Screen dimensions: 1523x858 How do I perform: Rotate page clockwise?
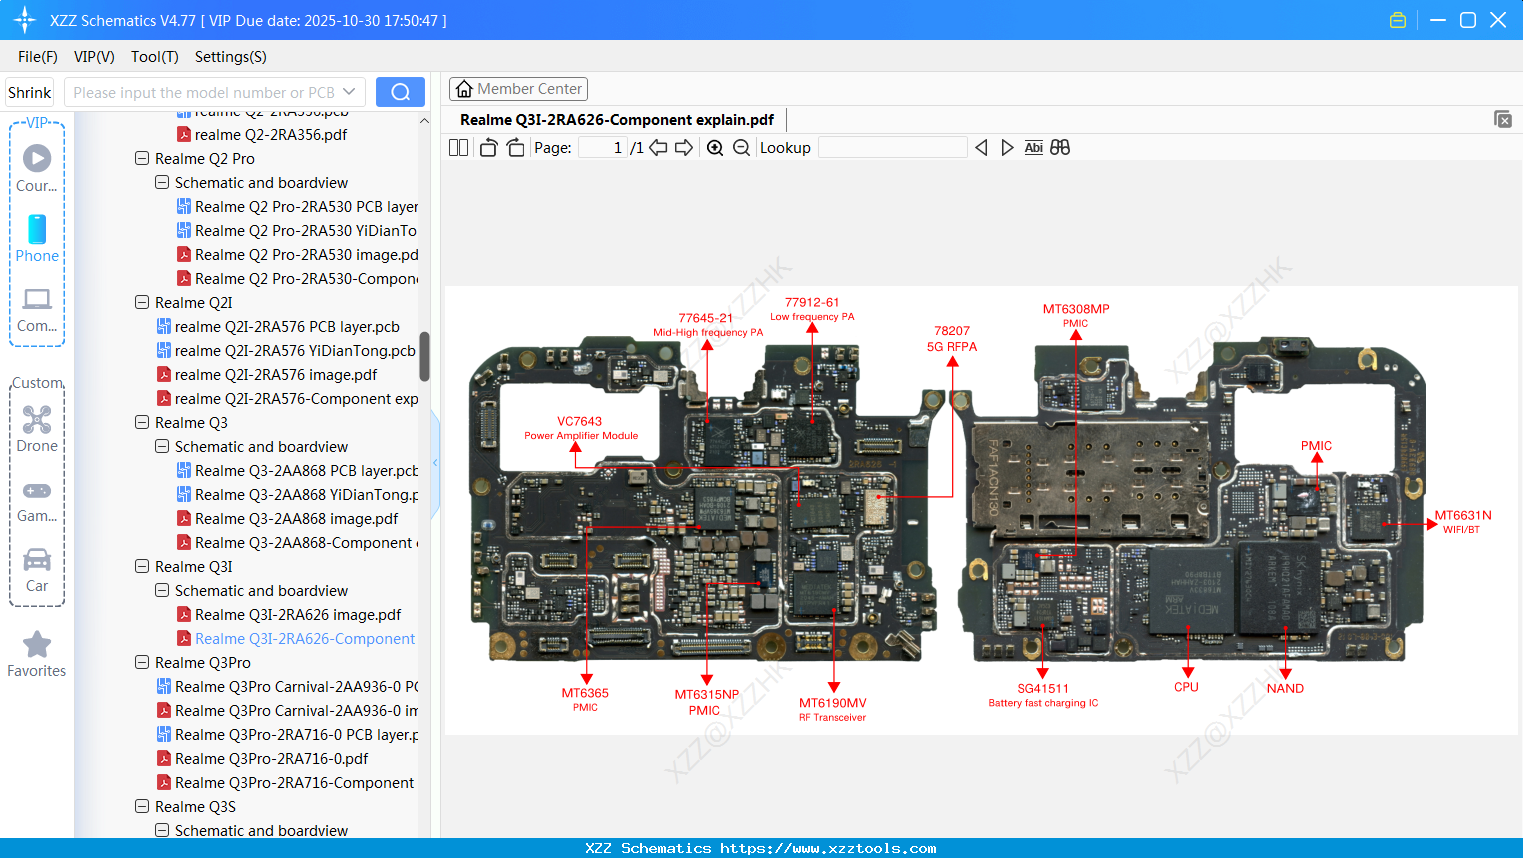(515, 147)
